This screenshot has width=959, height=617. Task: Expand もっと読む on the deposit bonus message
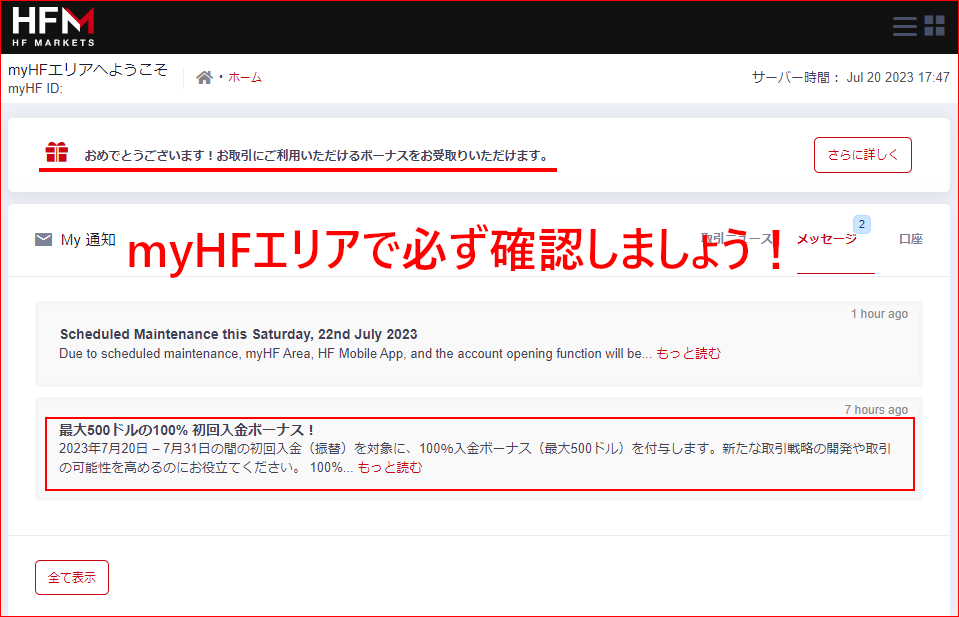390,467
